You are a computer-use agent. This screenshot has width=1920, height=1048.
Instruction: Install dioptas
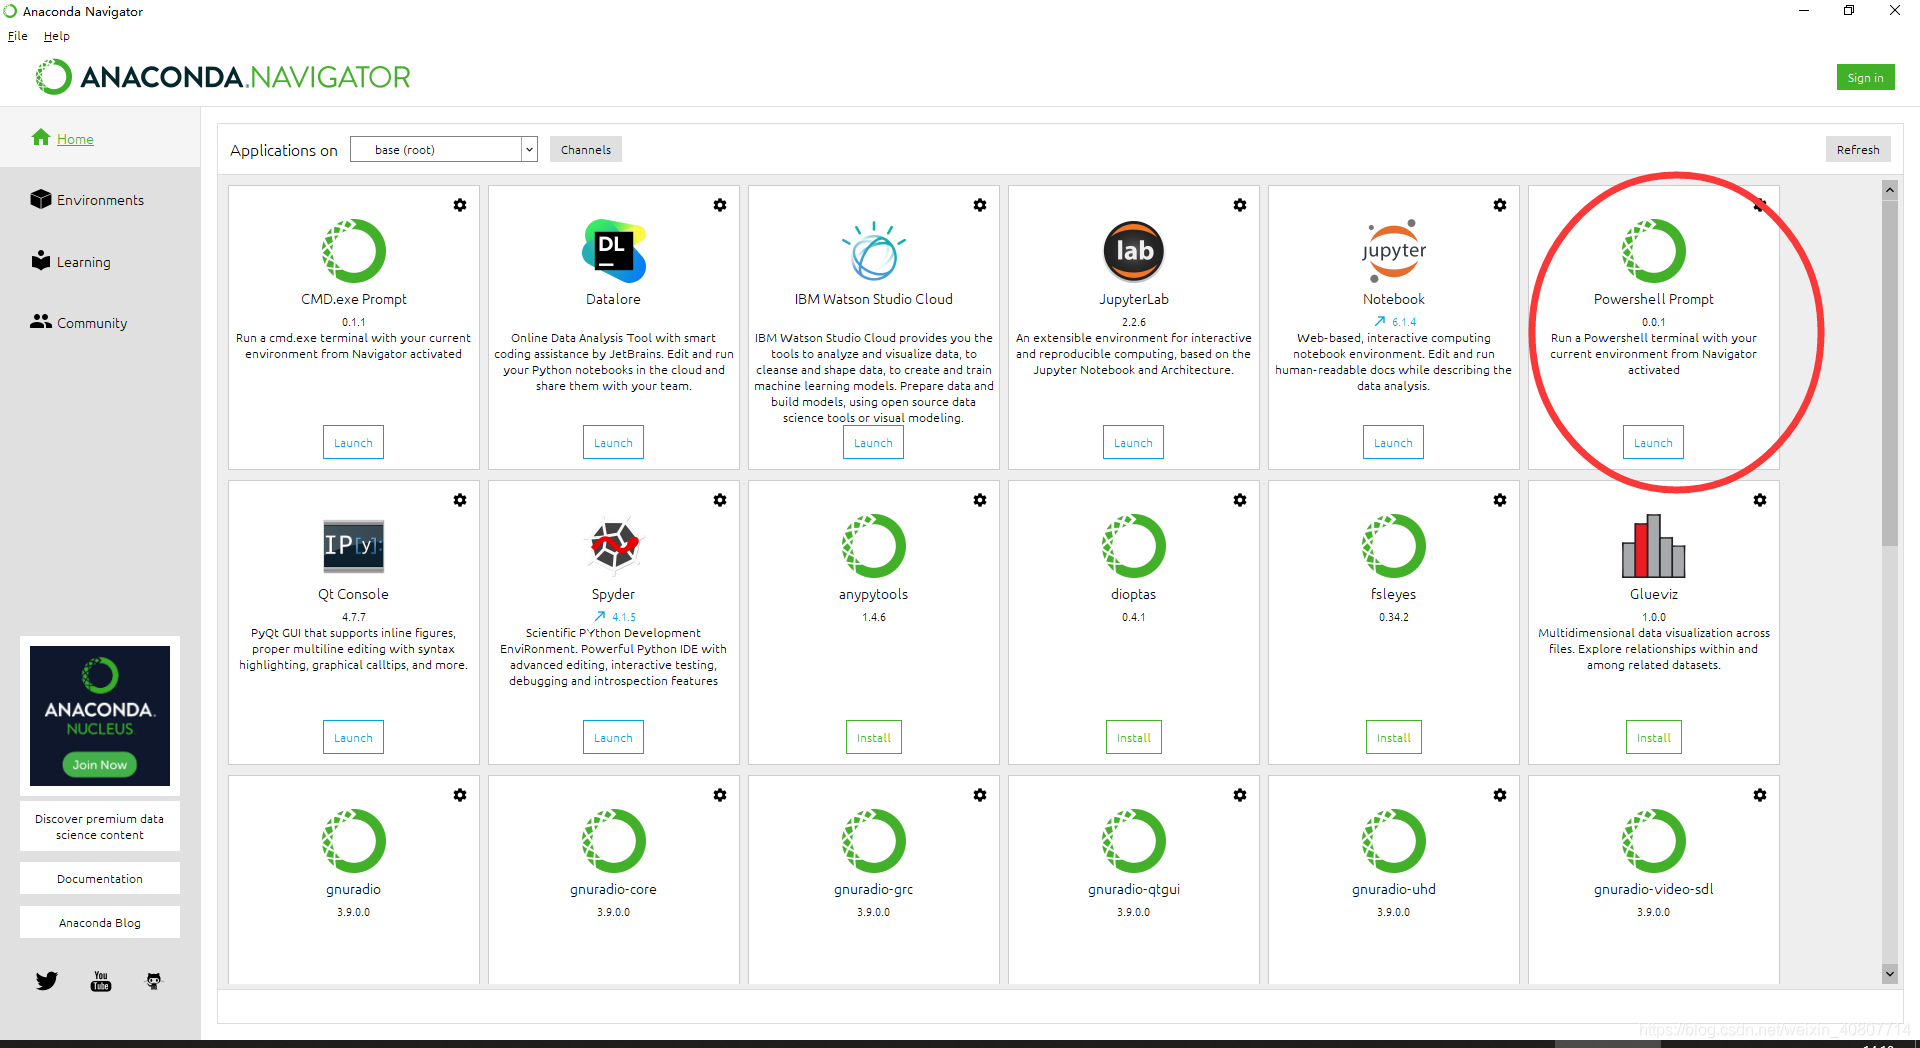pos(1134,738)
